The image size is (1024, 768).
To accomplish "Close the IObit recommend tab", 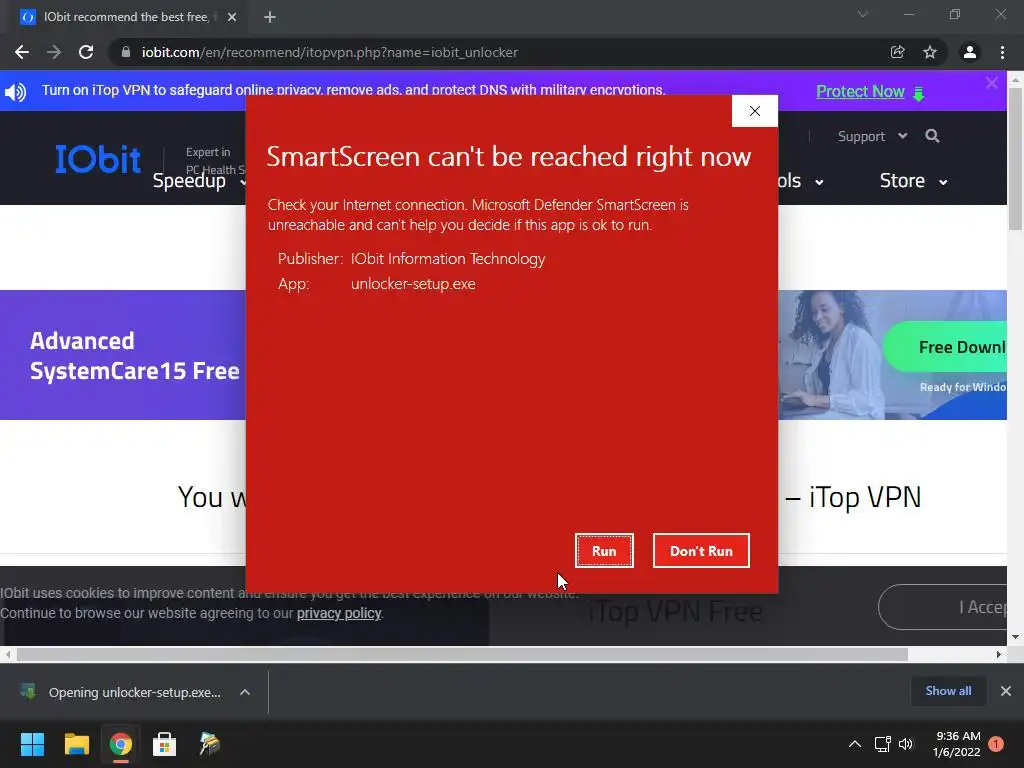I will point(232,17).
